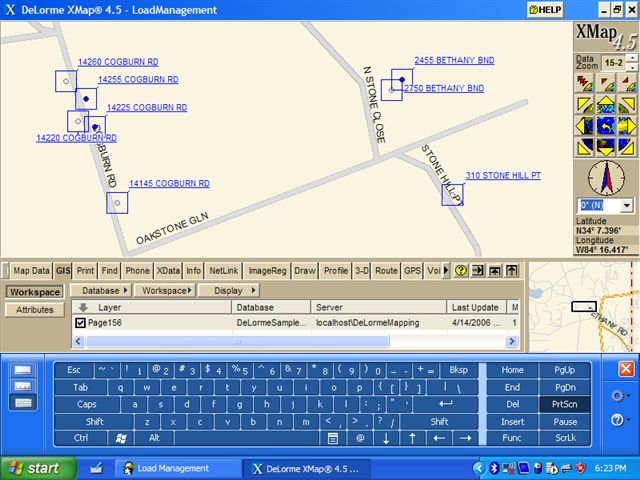Switch to Load Management taskbar item
Viewport: 640px width, 480px height.
(x=178, y=468)
